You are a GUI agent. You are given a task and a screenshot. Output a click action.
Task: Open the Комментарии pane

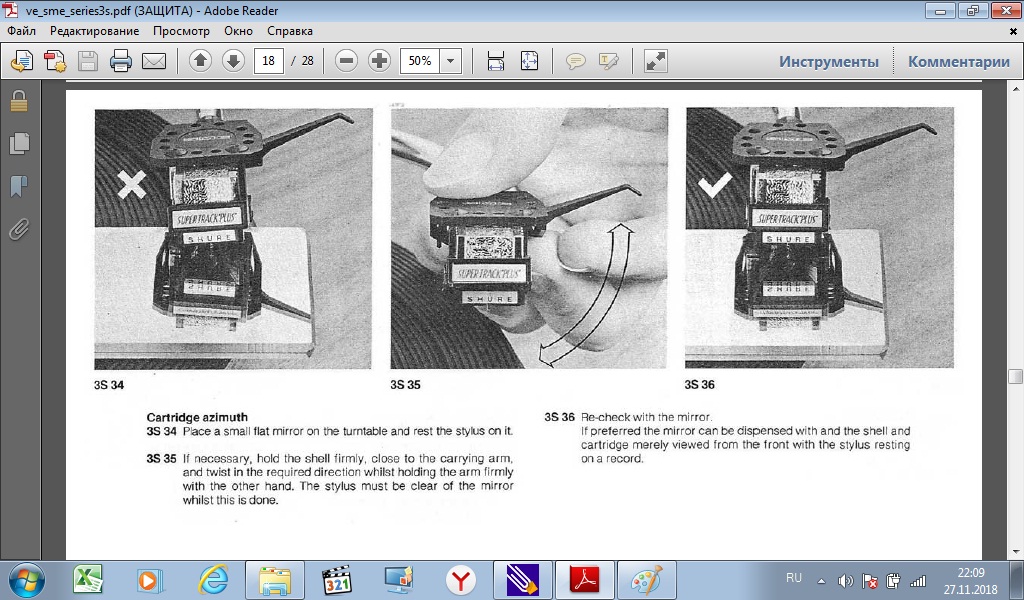pos(958,61)
